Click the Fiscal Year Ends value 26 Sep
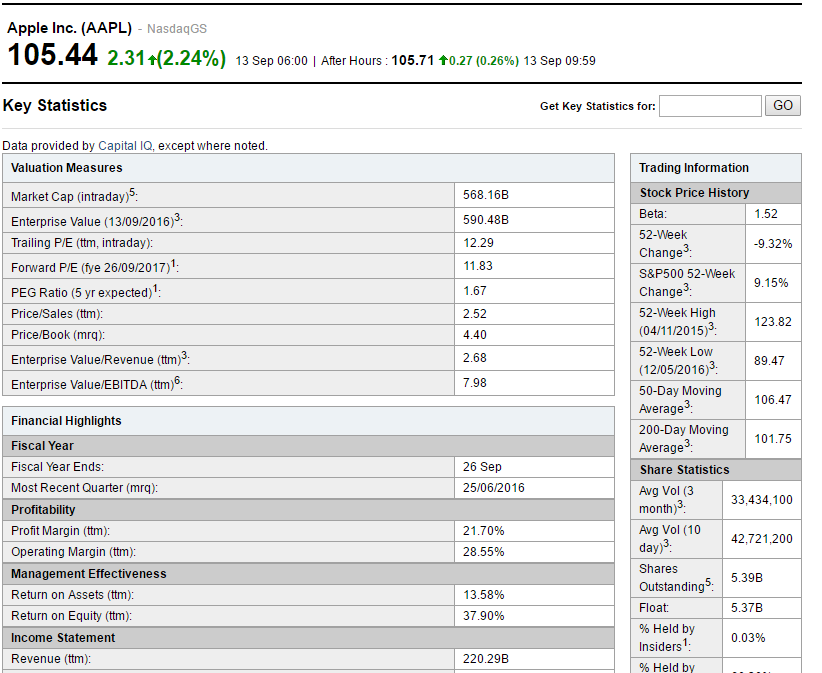 click(x=482, y=467)
